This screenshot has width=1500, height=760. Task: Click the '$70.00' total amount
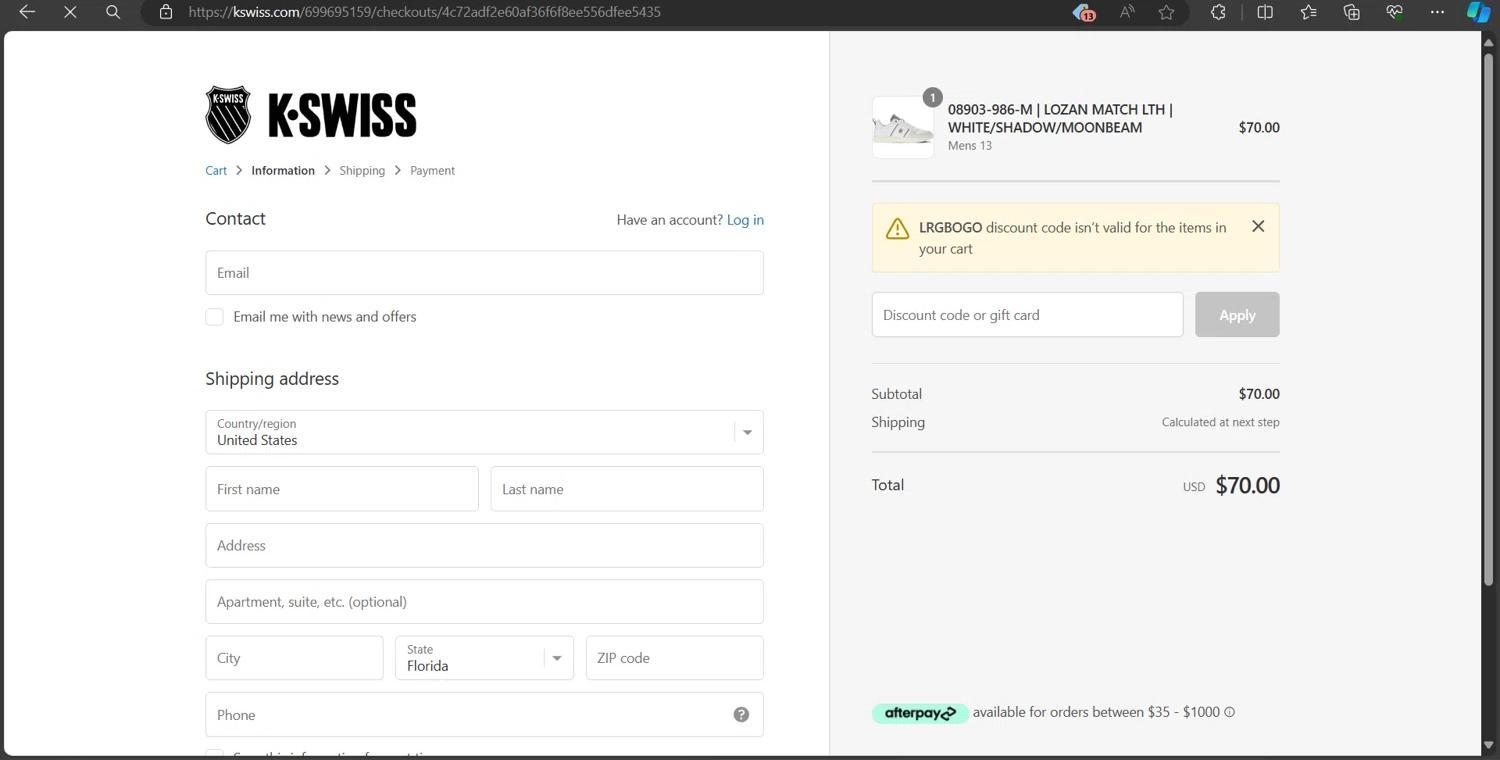coord(1247,485)
